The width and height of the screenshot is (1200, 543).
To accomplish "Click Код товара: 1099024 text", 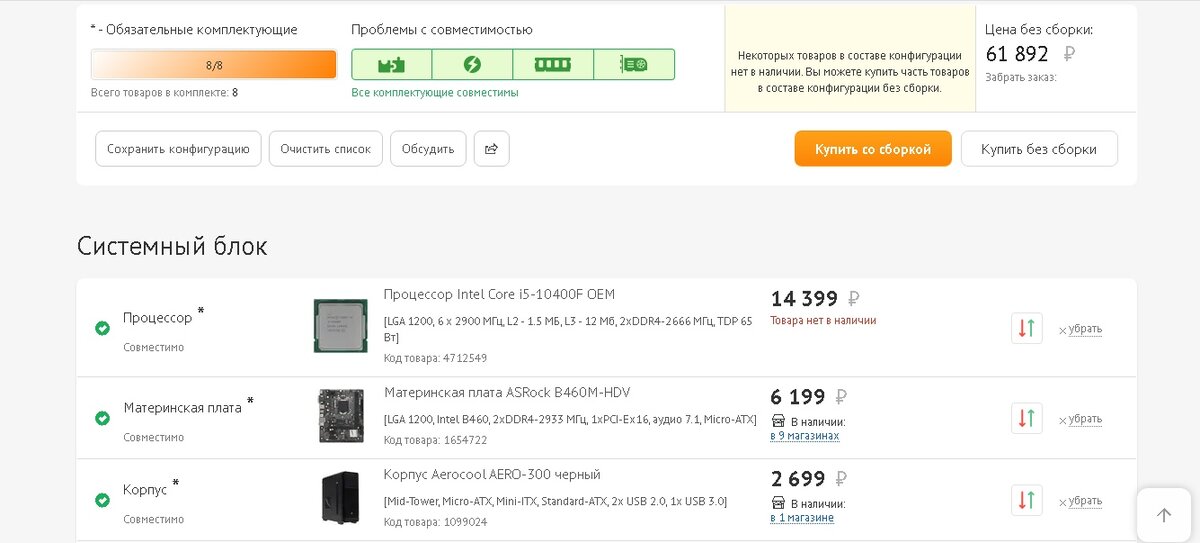I will pos(436,522).
